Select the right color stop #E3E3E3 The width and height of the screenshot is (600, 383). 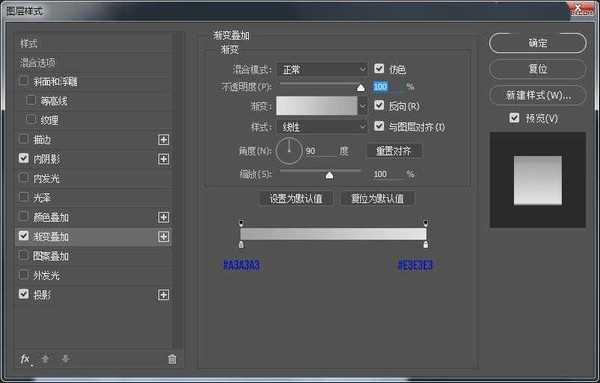(x=426, y=244)
